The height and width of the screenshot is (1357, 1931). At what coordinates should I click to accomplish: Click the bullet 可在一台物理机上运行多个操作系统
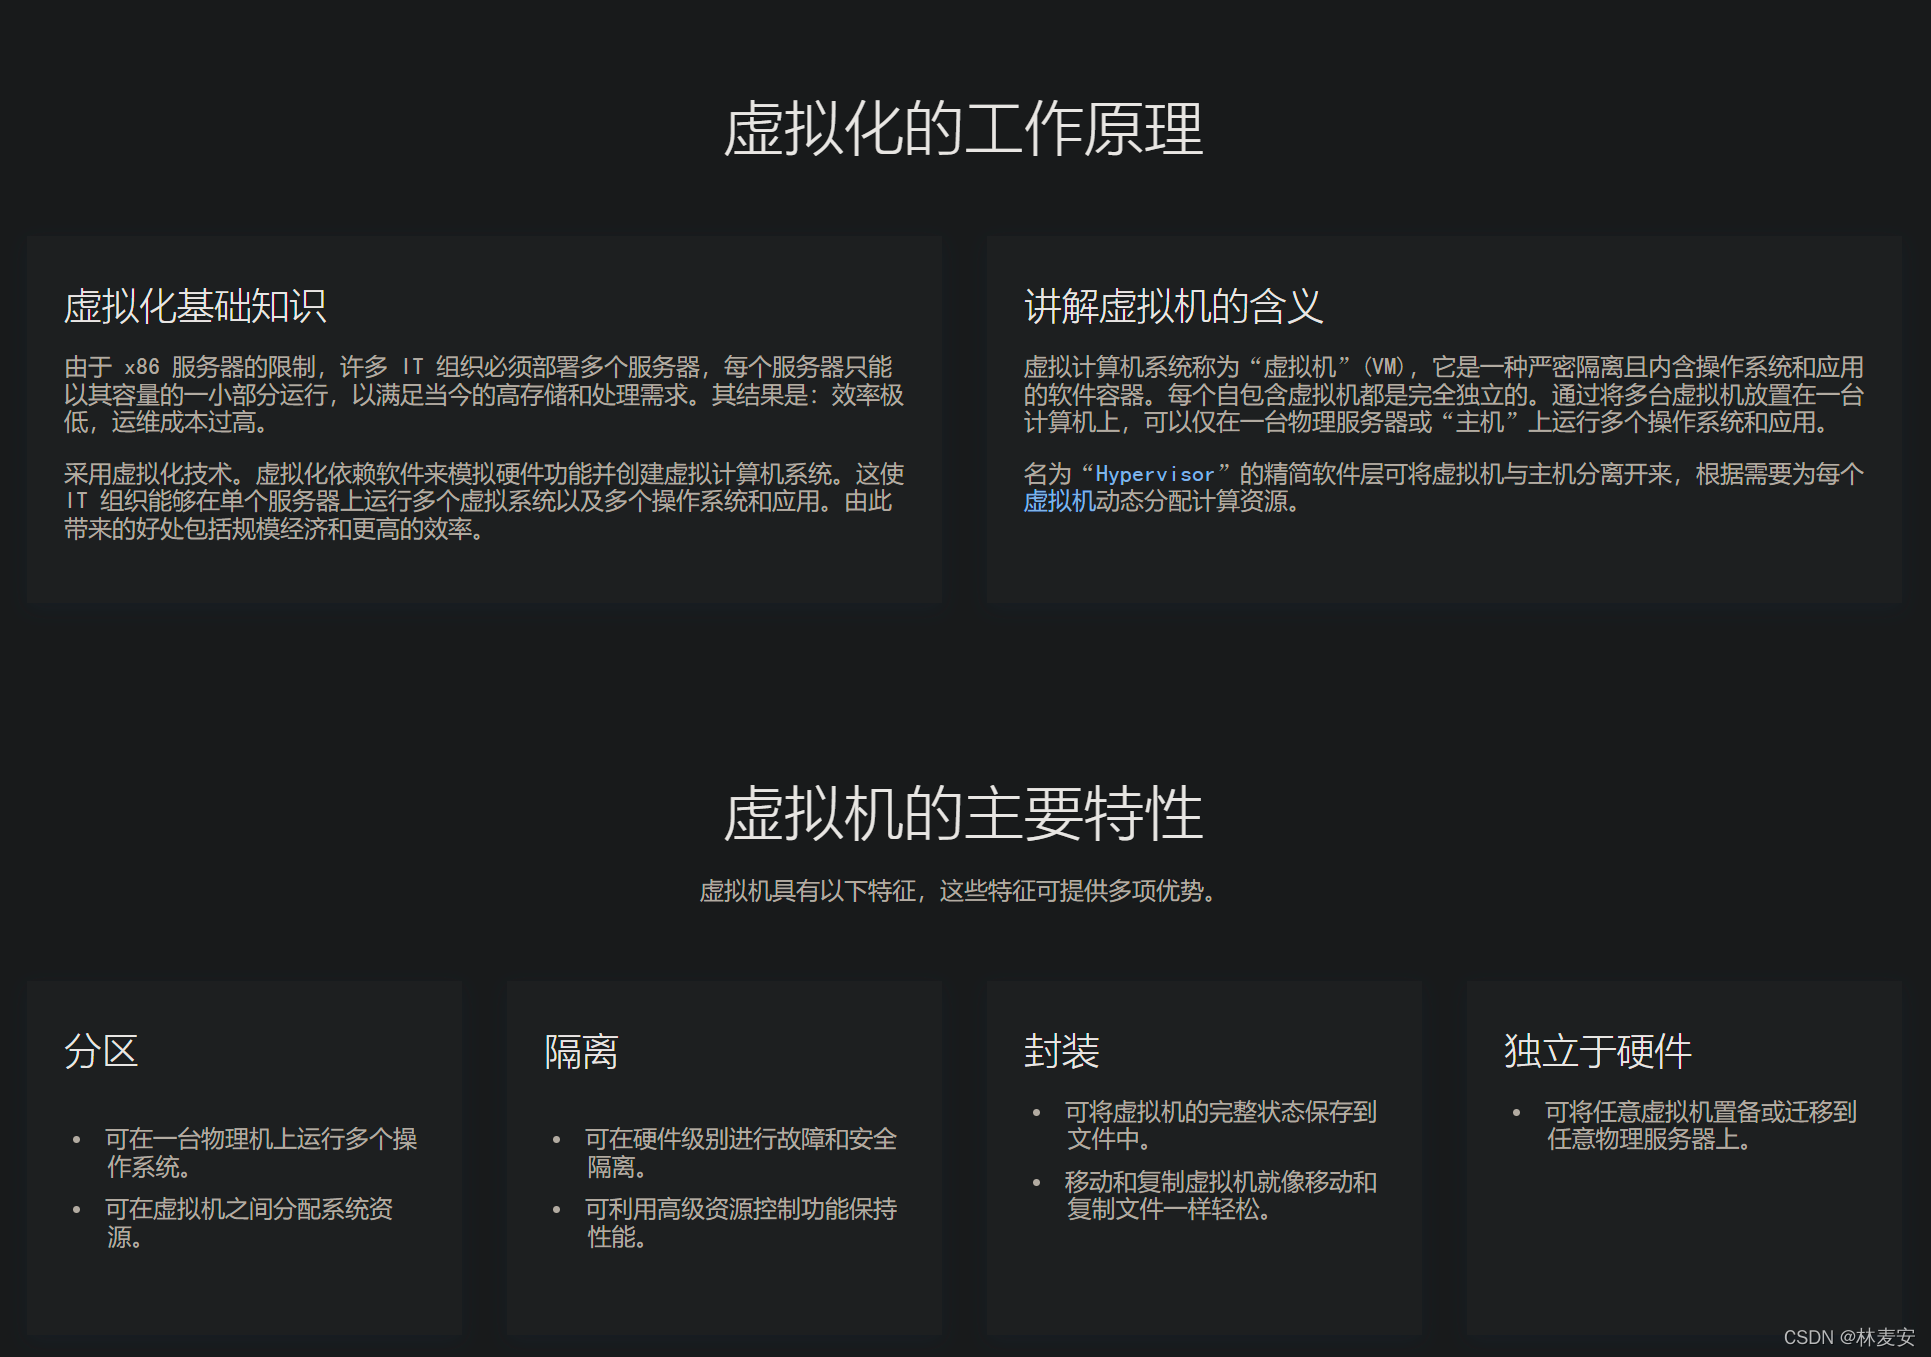tap(262, 1152)
